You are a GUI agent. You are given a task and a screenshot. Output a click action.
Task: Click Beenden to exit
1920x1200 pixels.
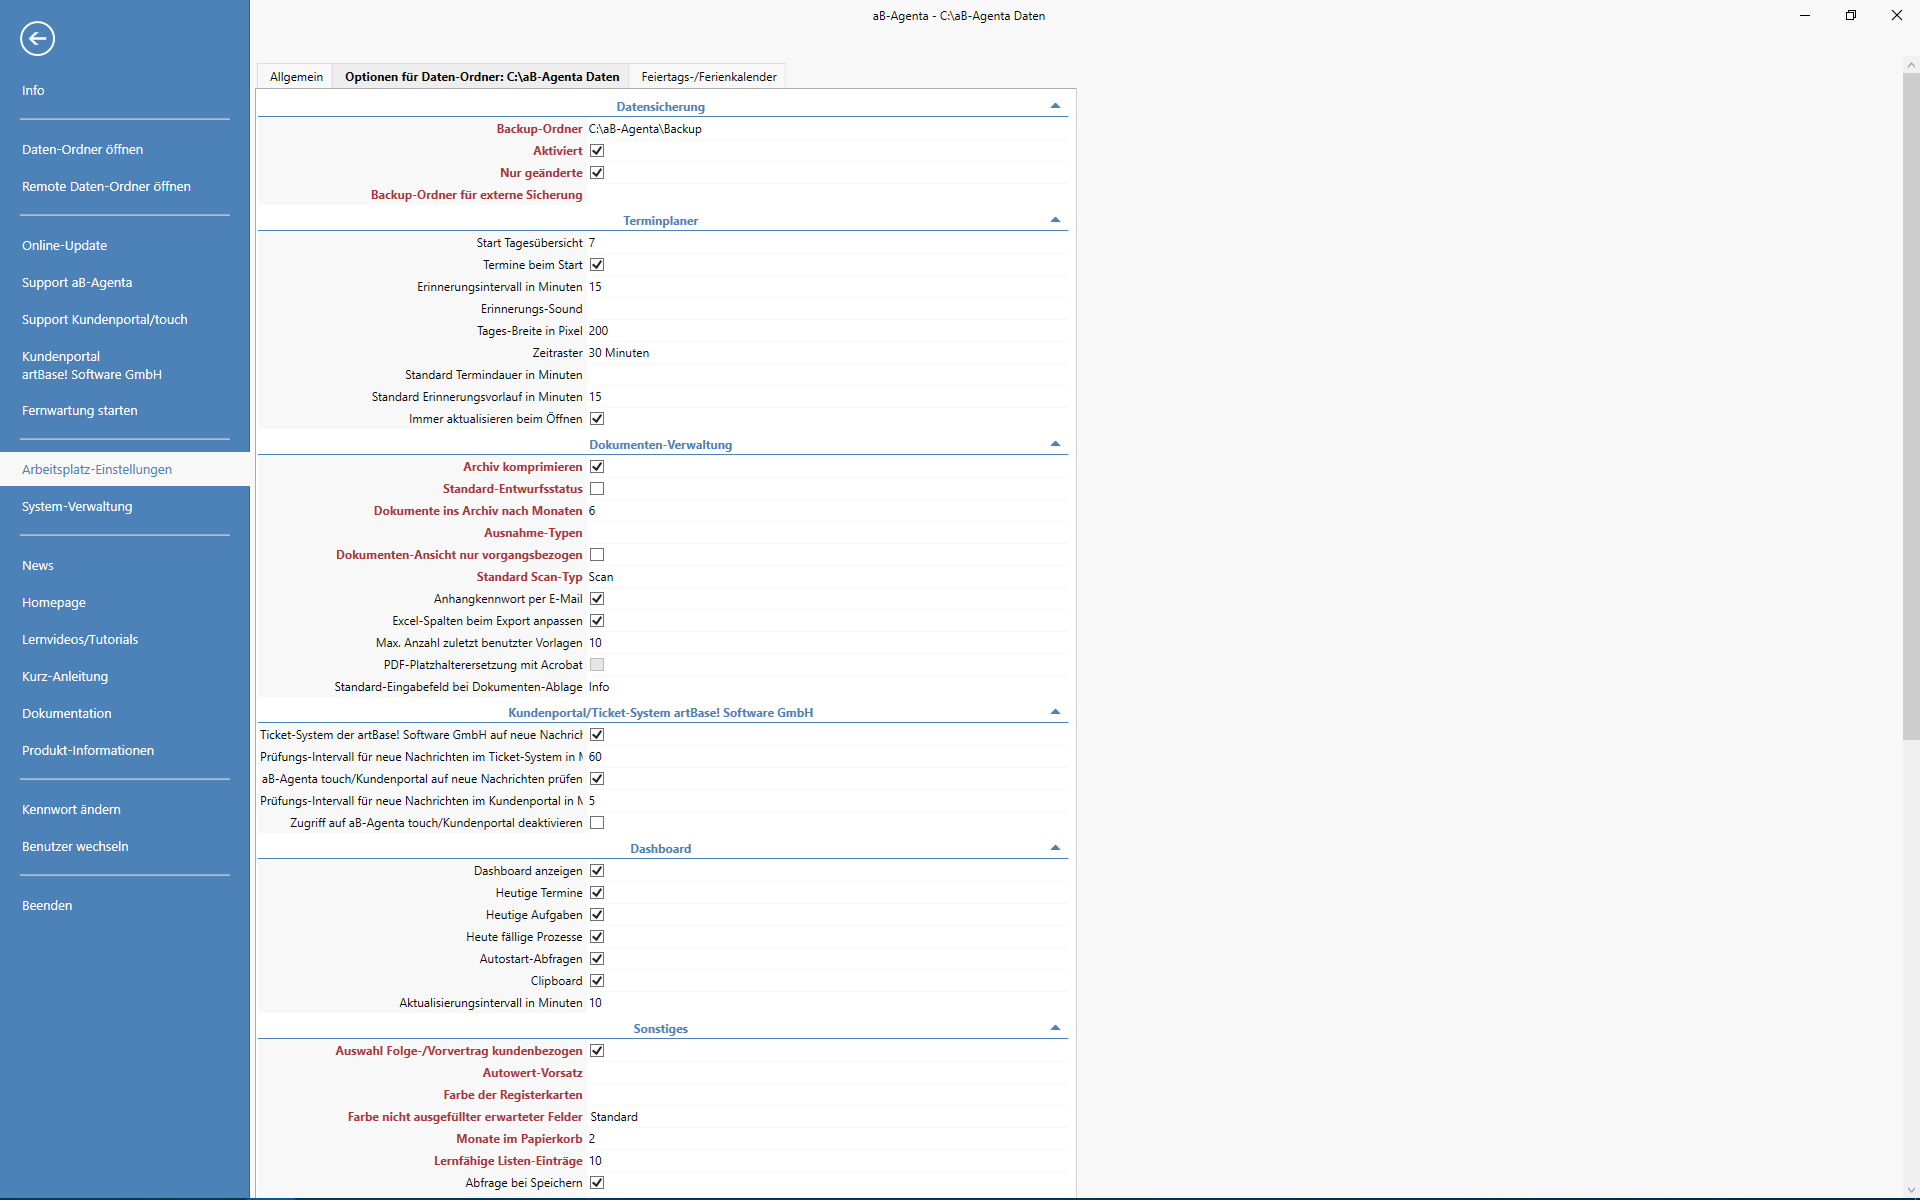tap(47, 905)
